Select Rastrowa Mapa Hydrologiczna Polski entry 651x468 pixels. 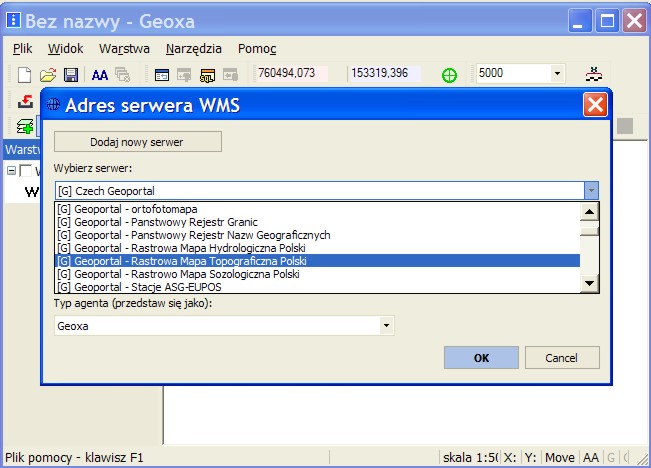(x=318, y=248)
